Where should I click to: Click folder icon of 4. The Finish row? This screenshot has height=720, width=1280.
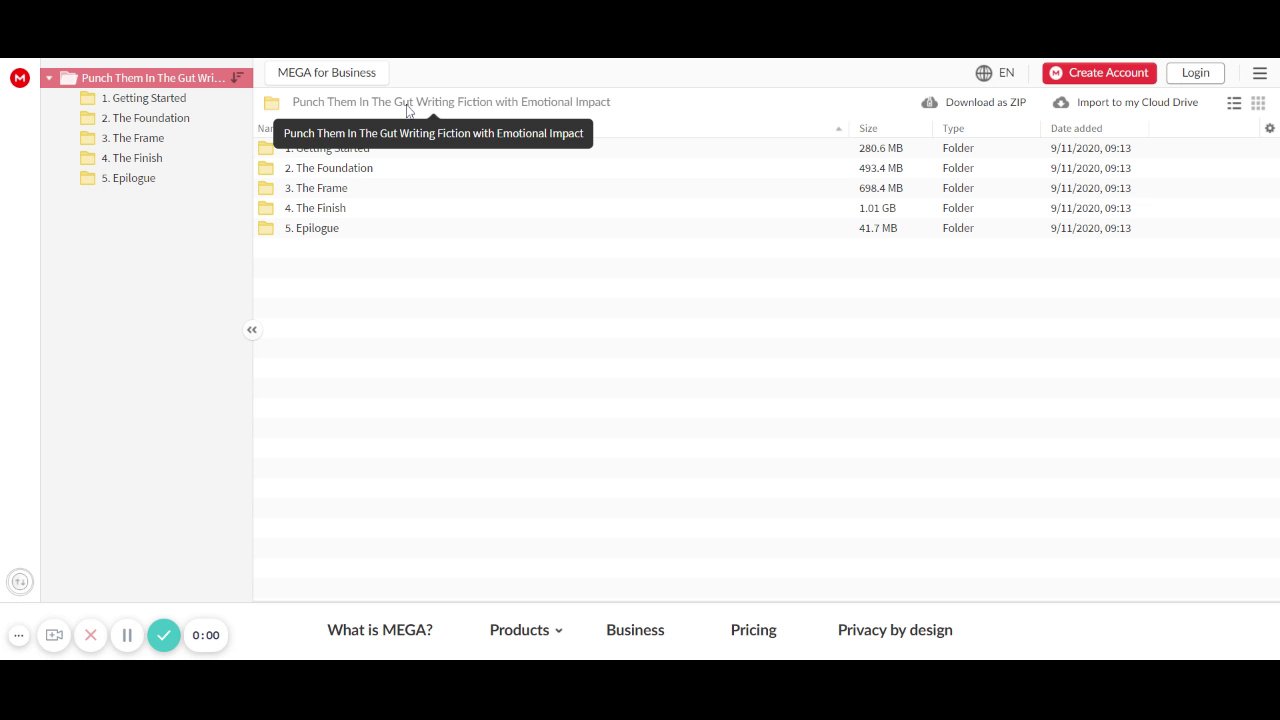click(x=265, y=208)
